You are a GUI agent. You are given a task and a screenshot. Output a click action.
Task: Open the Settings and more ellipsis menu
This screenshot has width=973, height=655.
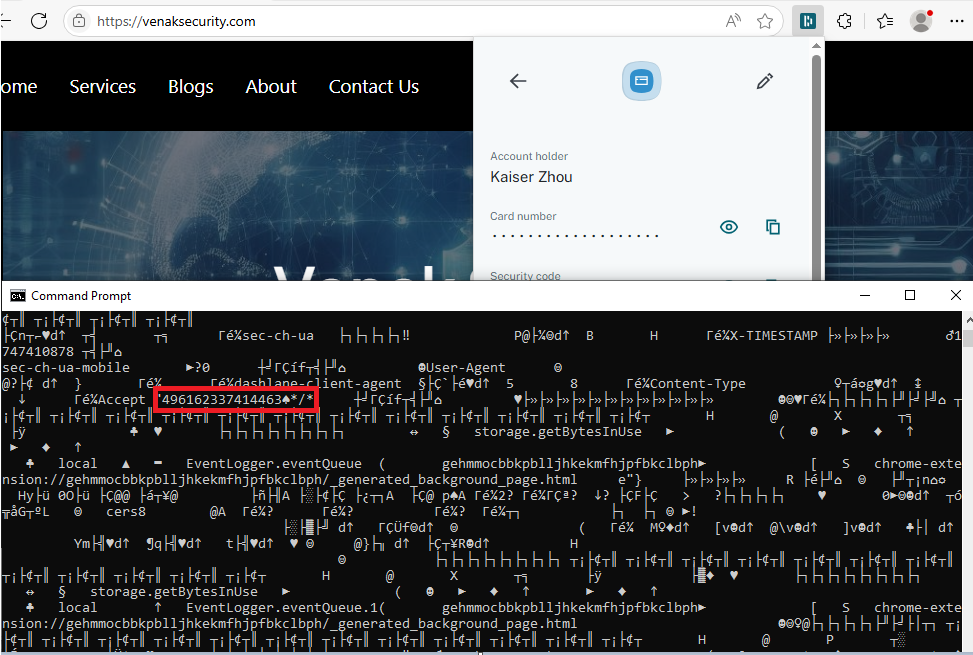pyautogui.click(x=955, y=21)
